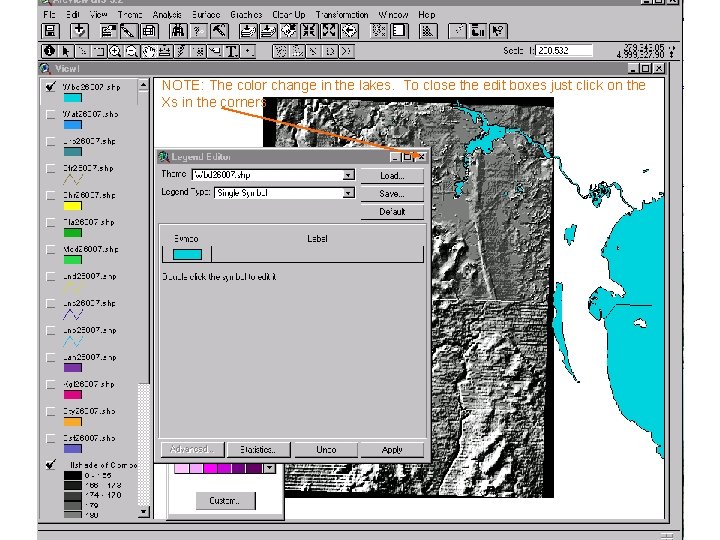The image size is (720, 540).
Task: Enable the Agl26007.shp pink theme checkbox
Action: 51,384
